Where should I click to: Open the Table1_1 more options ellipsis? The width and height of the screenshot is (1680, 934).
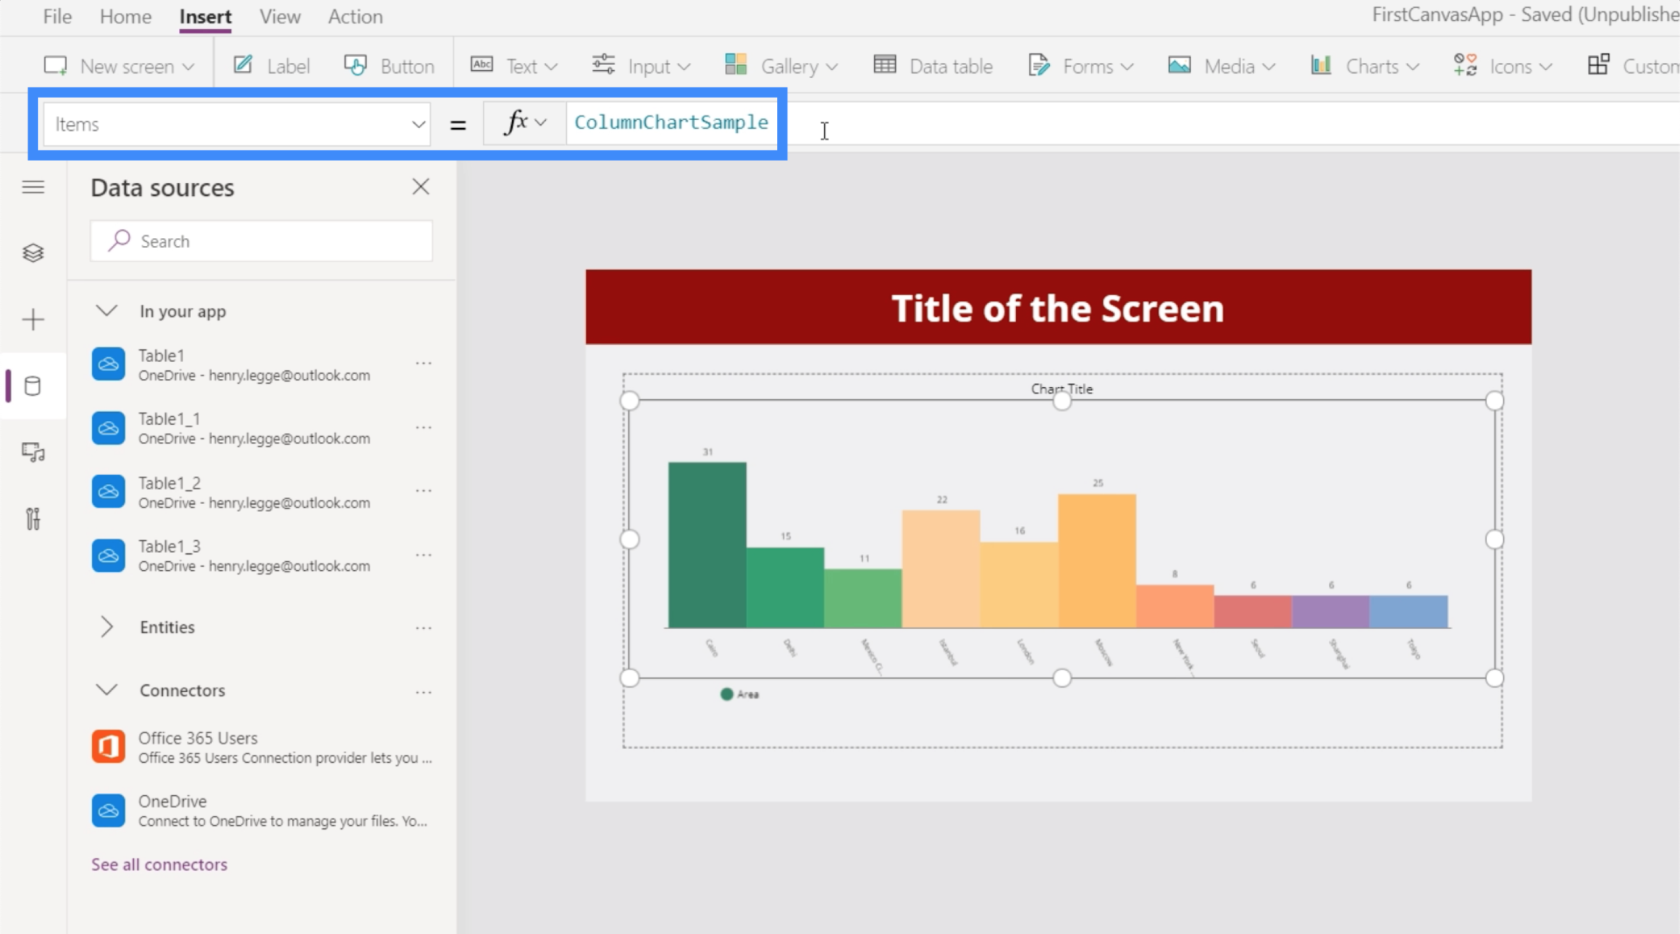424,428
